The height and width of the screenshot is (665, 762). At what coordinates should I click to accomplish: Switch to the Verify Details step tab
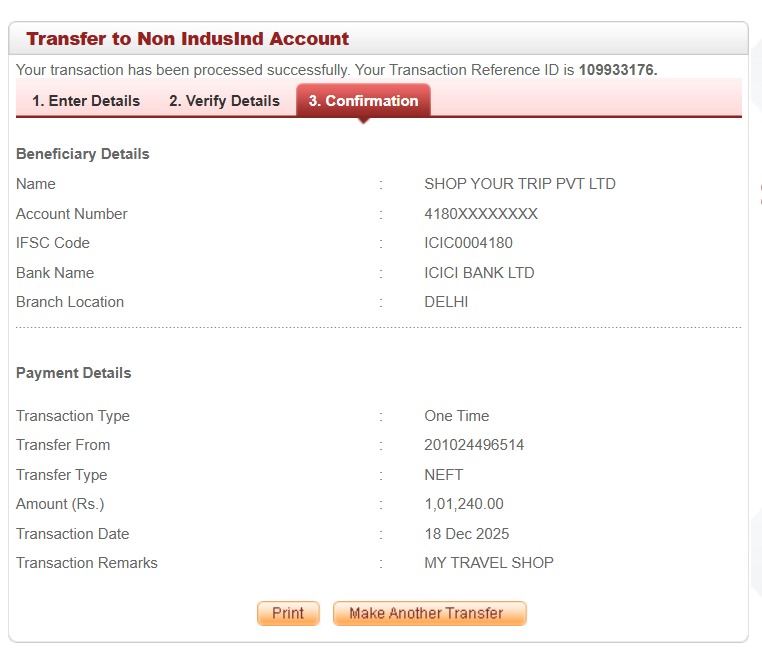(224, 101)
